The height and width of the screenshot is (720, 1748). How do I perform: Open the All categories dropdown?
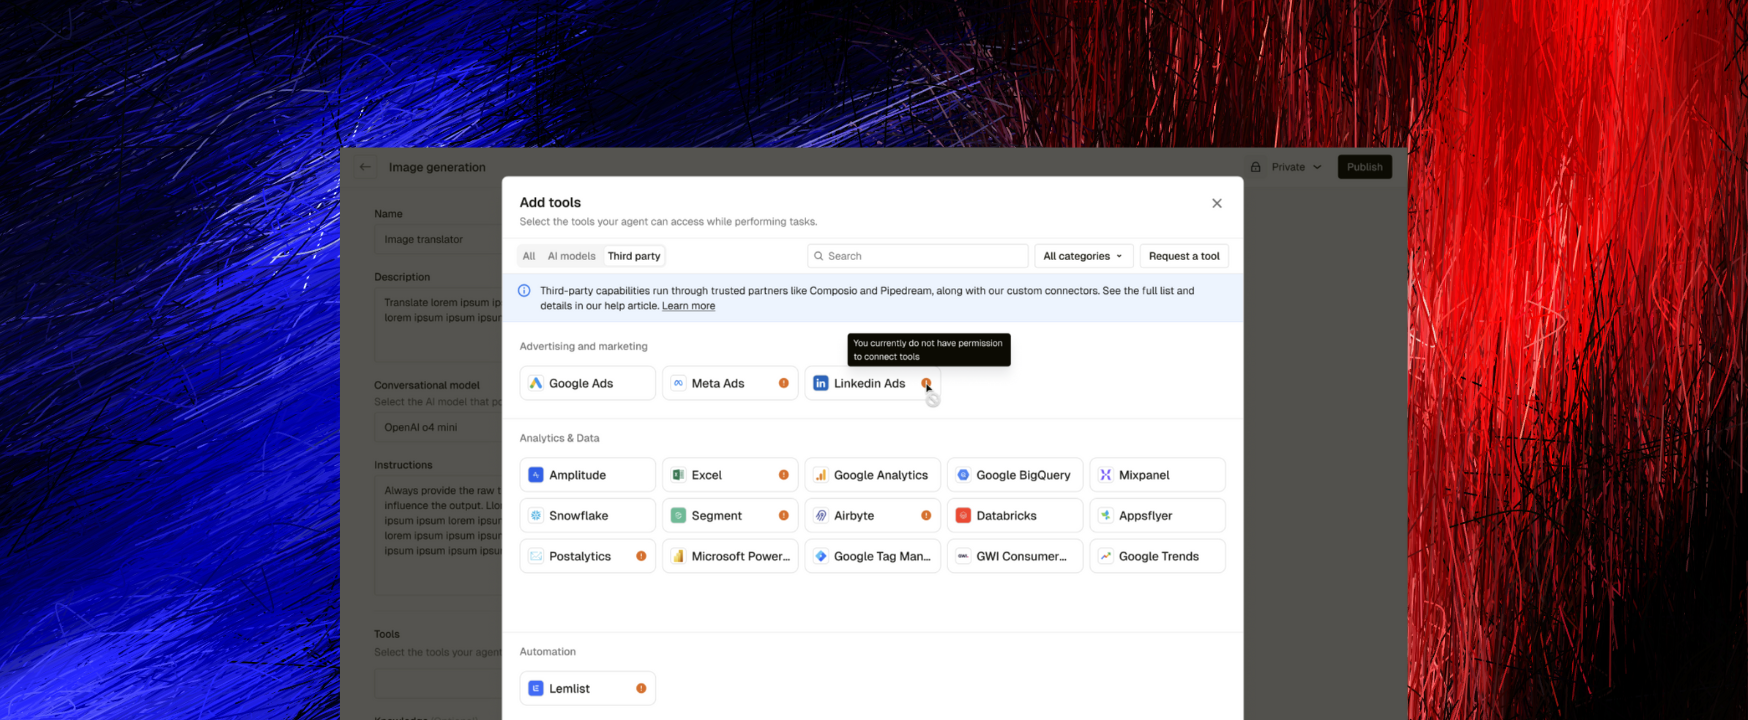click(x=1084, y=256)
